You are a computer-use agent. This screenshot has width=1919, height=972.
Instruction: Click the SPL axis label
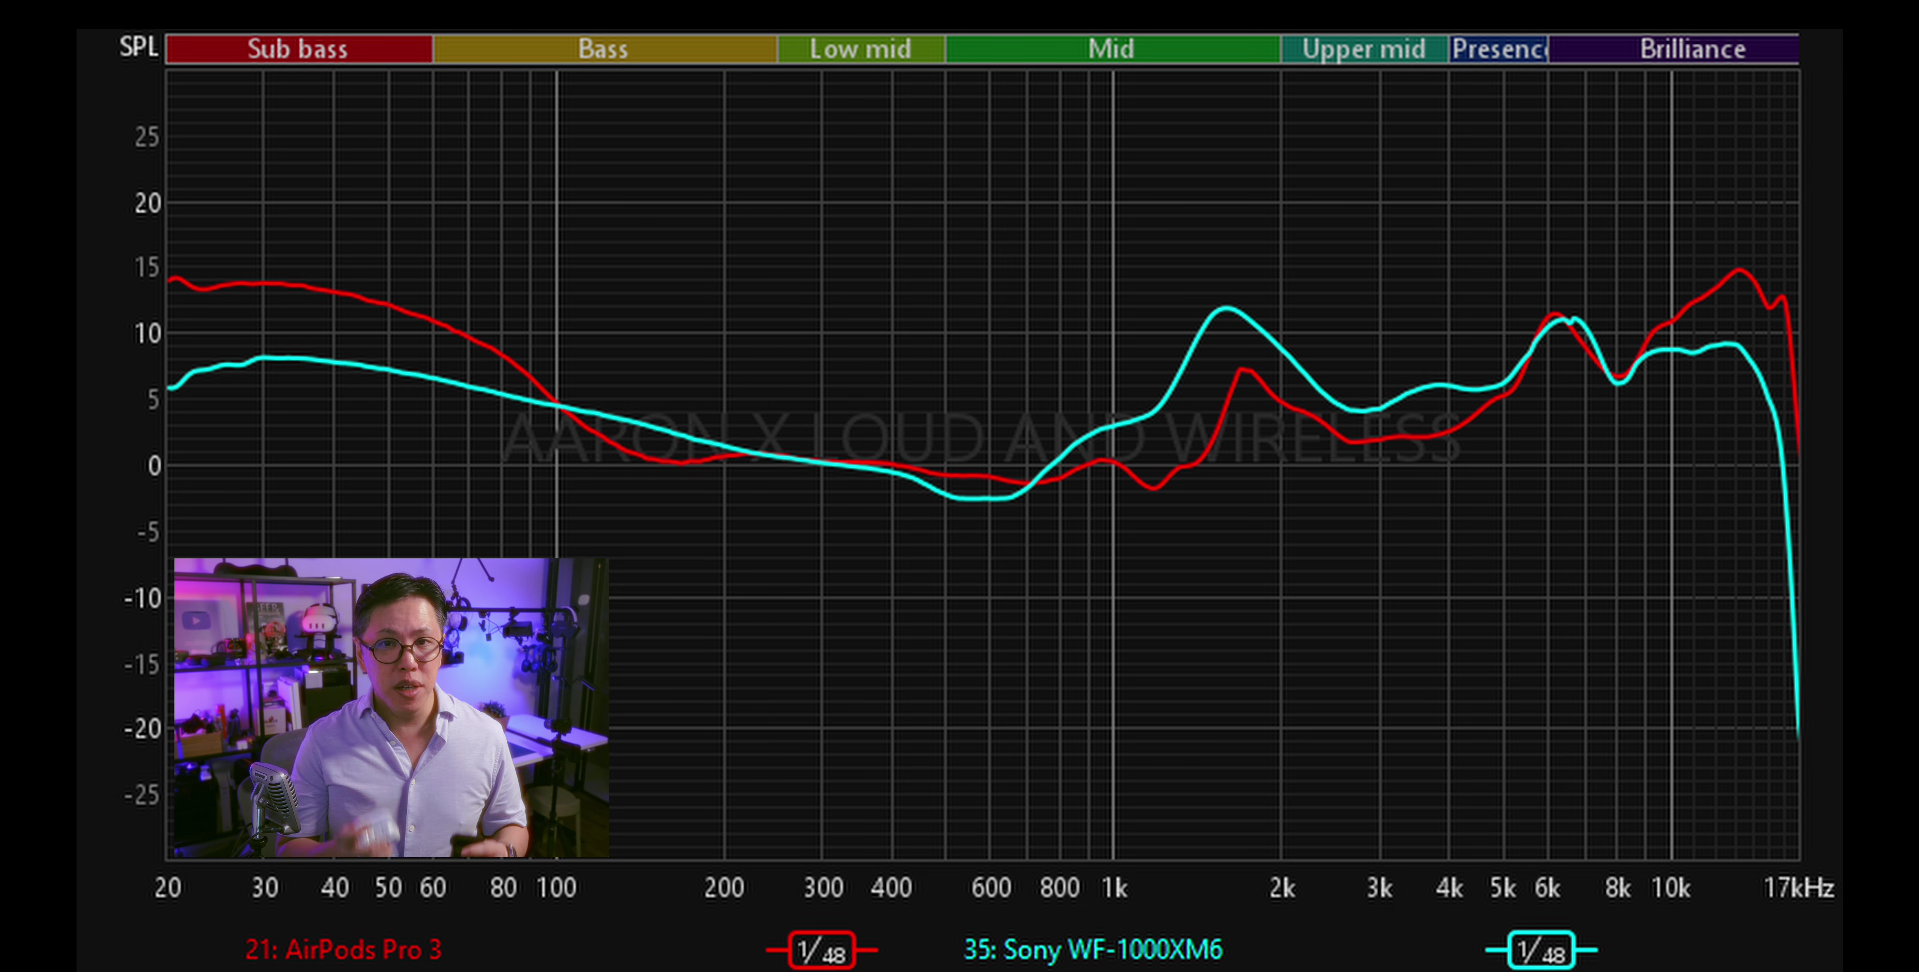pos(139,47)
